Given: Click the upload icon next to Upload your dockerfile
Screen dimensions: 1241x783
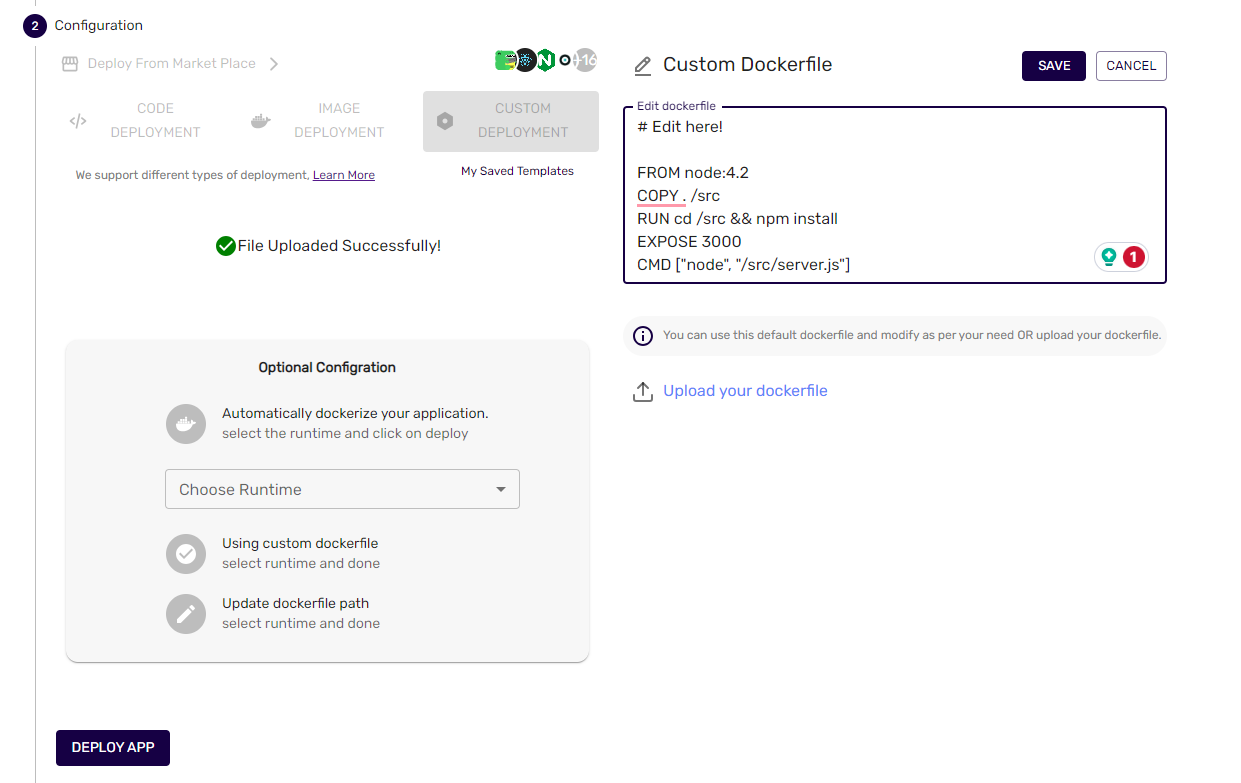Looking at the screenshot, I should [x=643, y=391].
